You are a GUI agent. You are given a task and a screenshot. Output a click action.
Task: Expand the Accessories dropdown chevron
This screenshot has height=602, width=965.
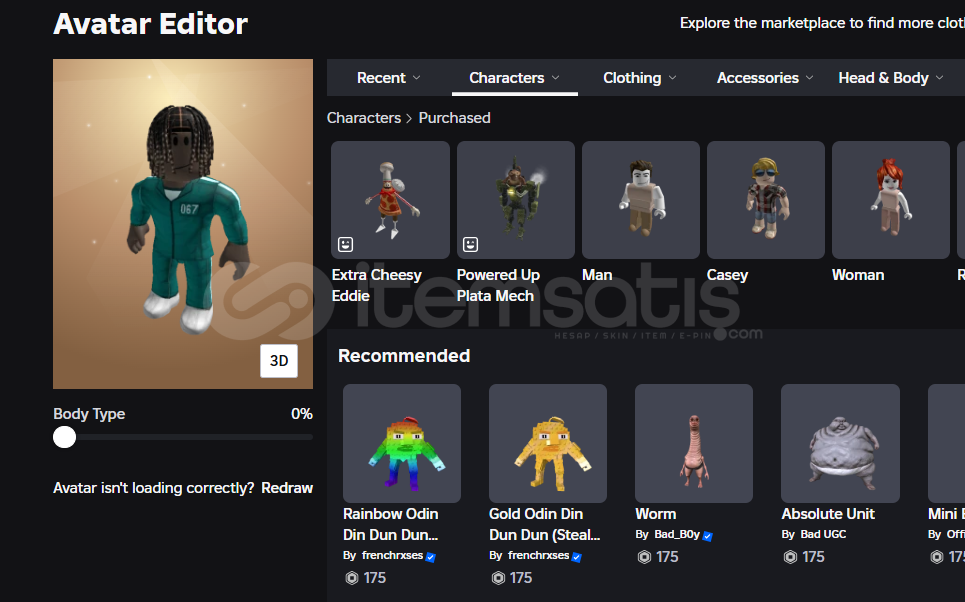point(810,78)
